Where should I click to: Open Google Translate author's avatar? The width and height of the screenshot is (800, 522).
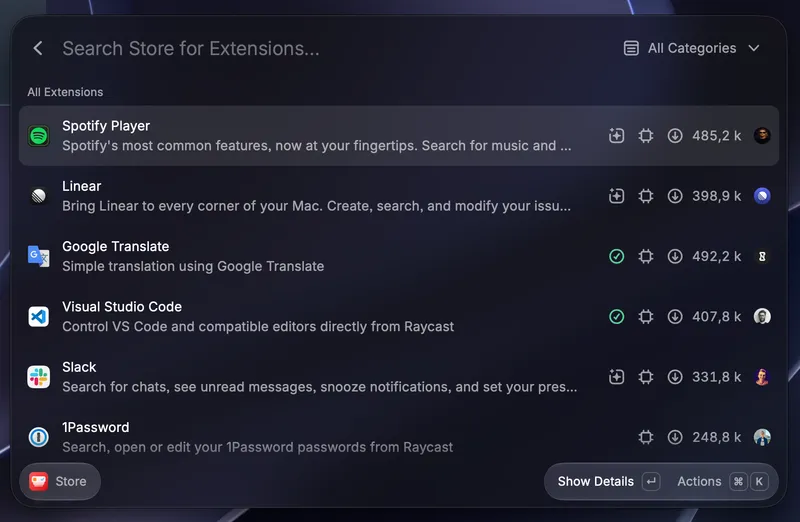762,256
